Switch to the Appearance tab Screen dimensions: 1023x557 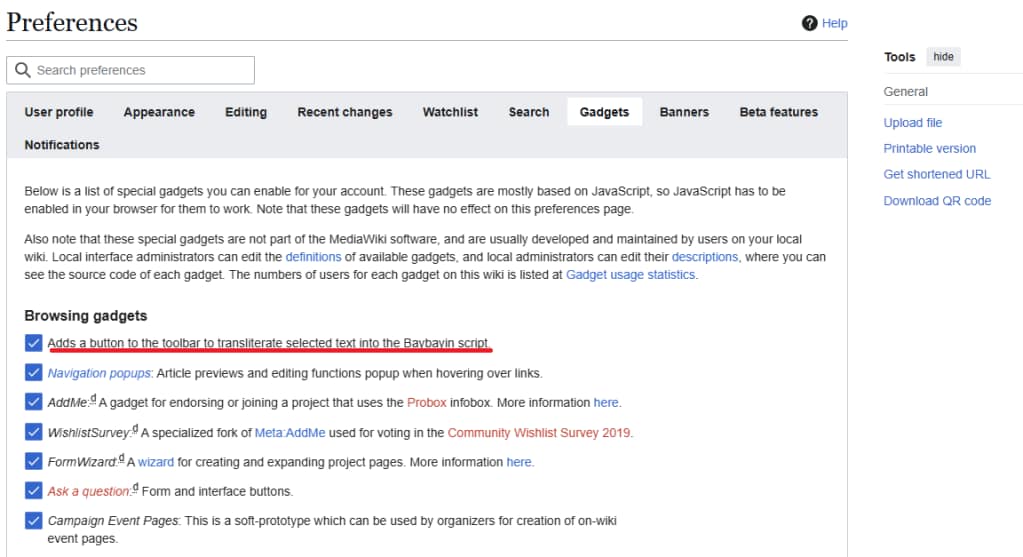159,112
